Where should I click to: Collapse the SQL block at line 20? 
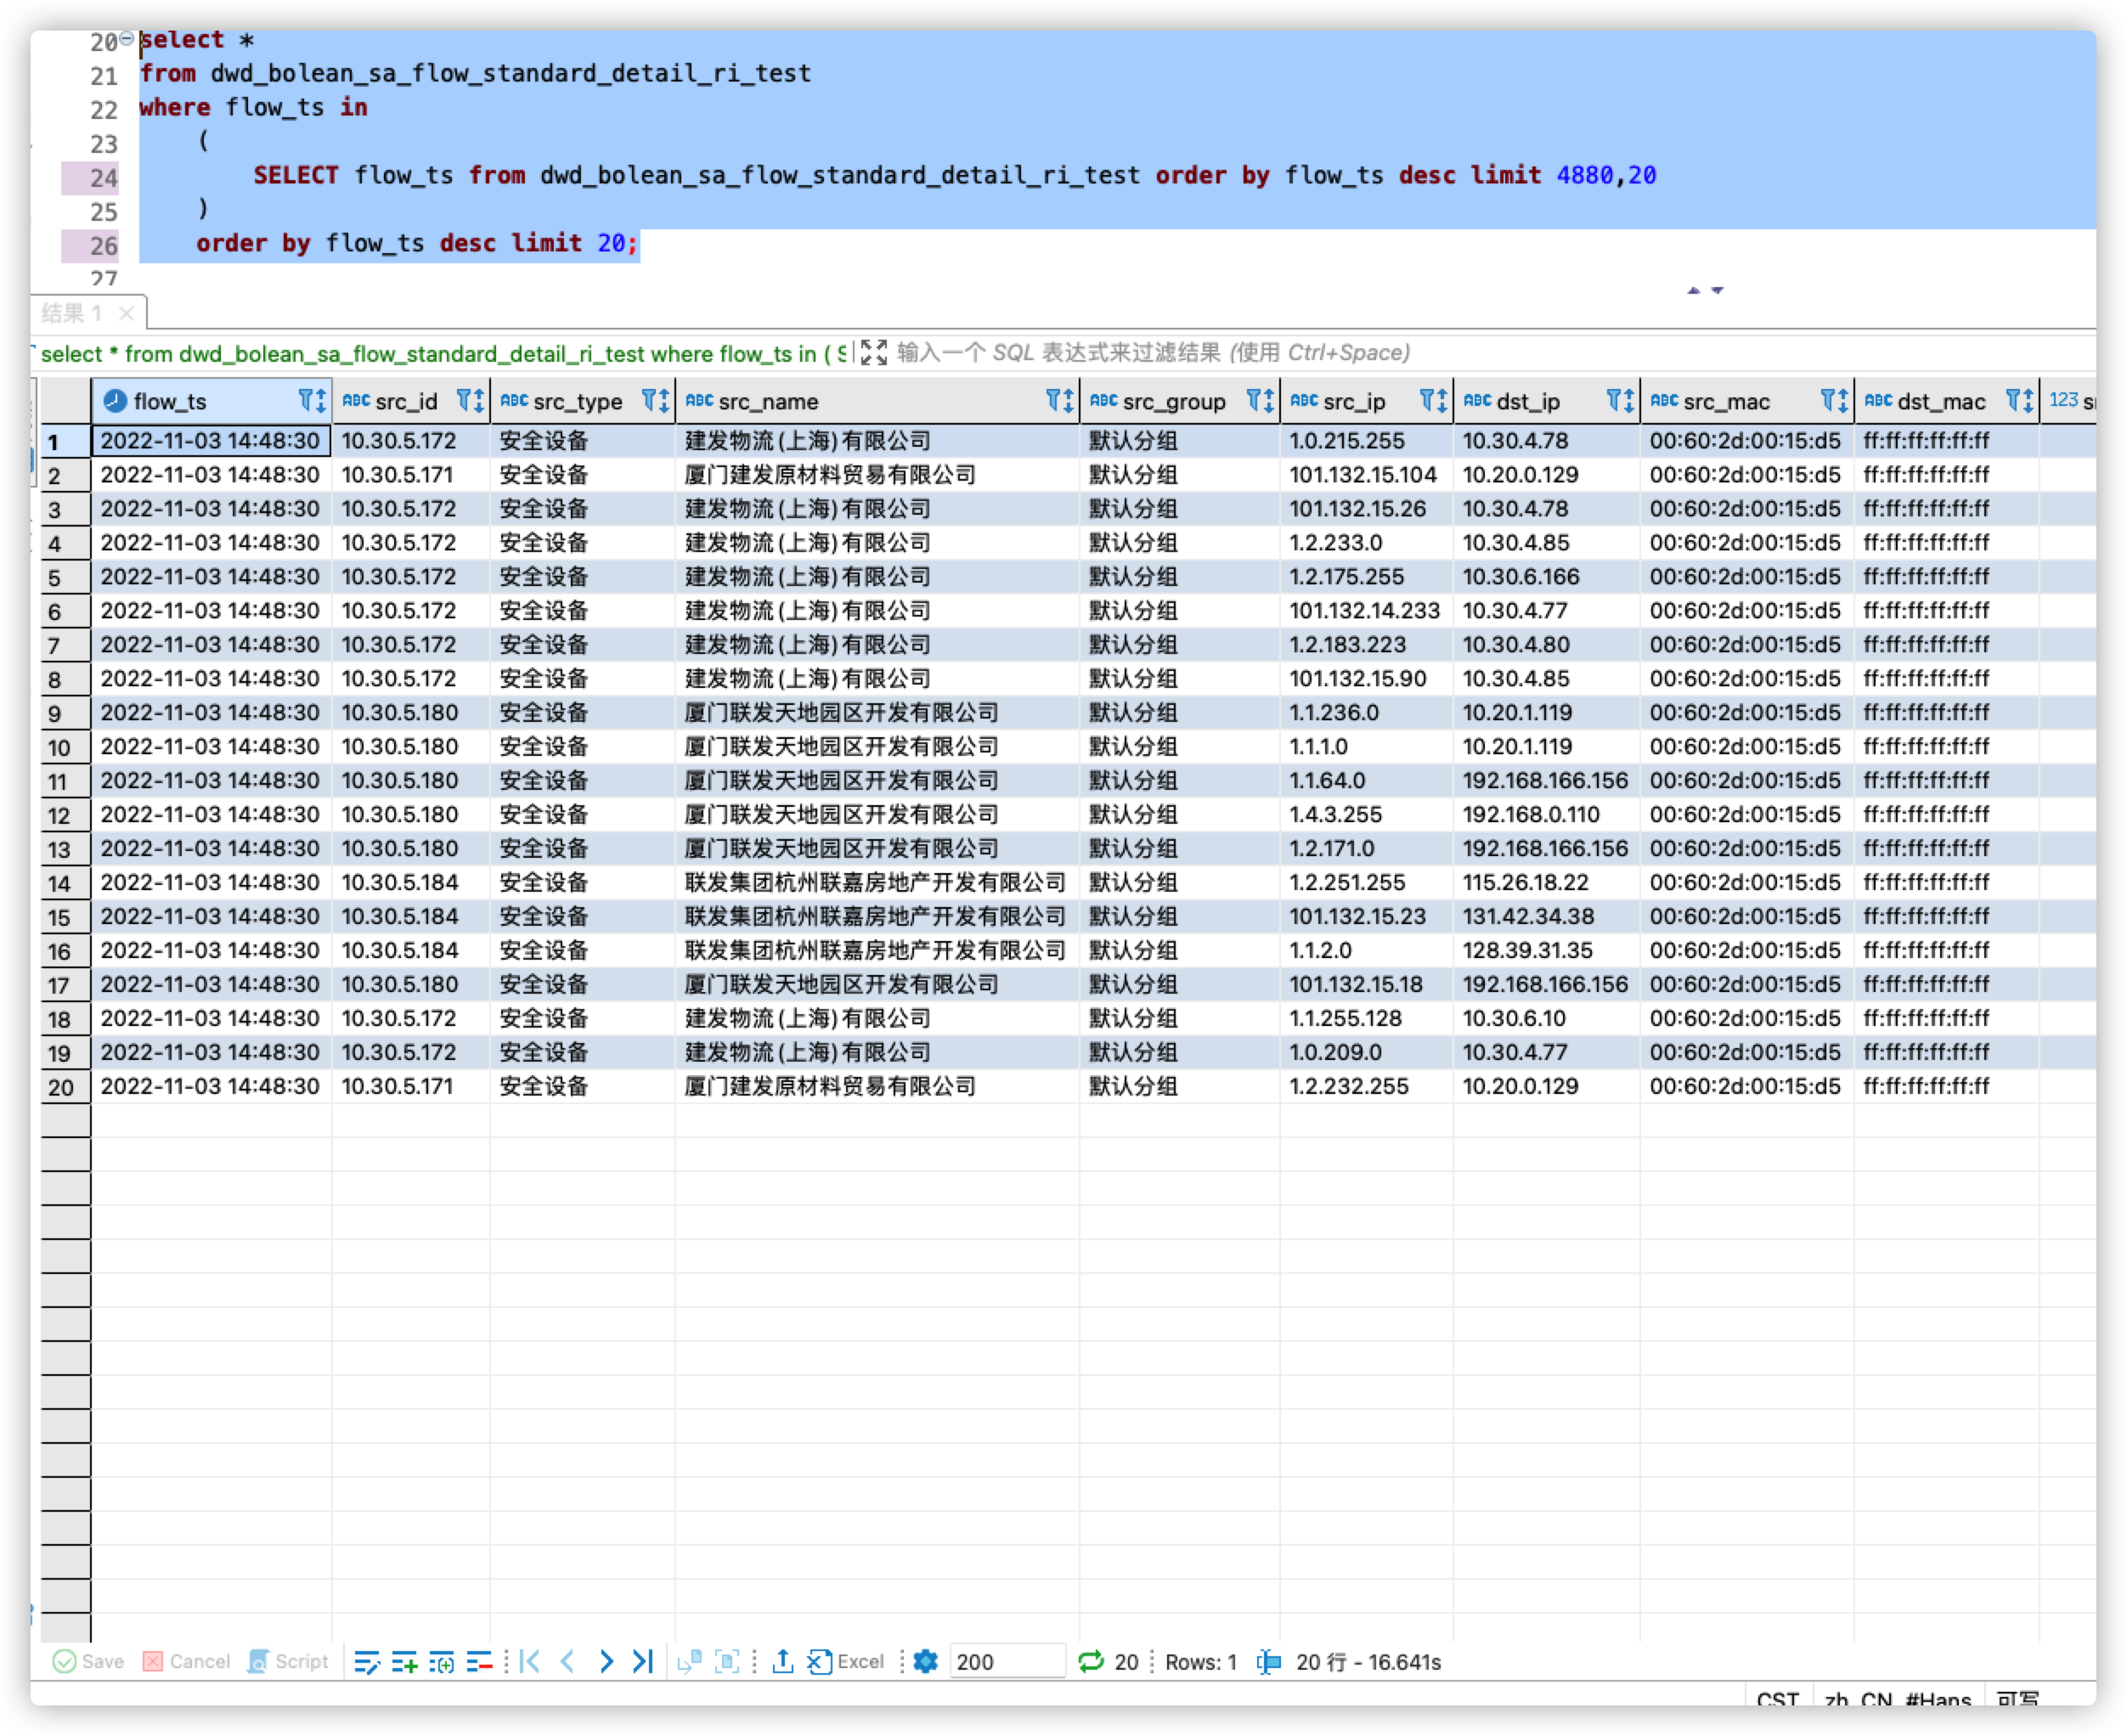coord(127,39)
